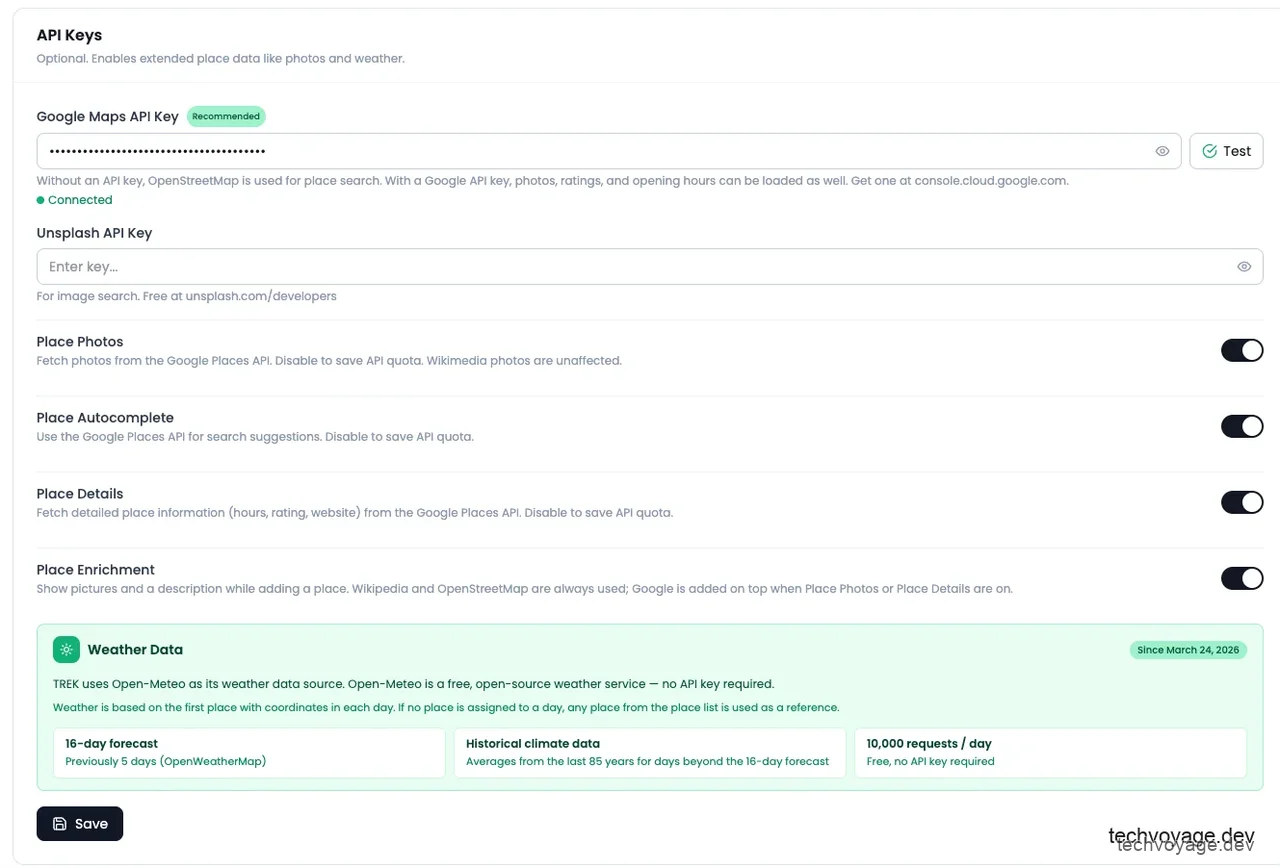The height and width of the screenshot is (868, 1280).
Task: Click the green Connected status dot
Action: pos(41,200)
